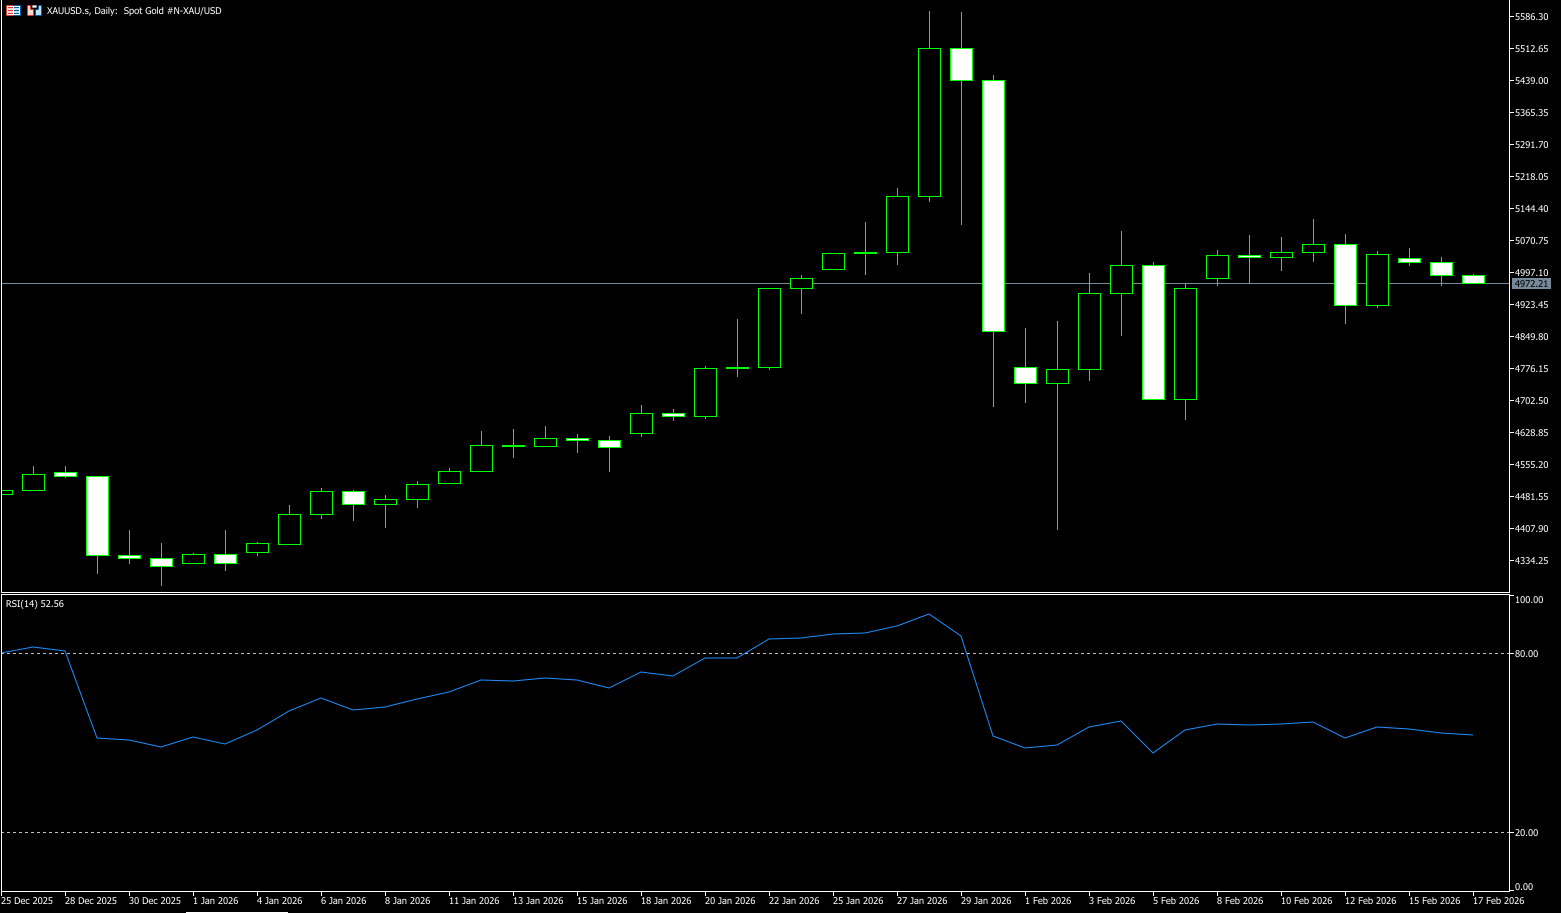Click the 25 Dec 2025 date label
The height and width of the screenshot is (913, 1561).
point(27,901)
